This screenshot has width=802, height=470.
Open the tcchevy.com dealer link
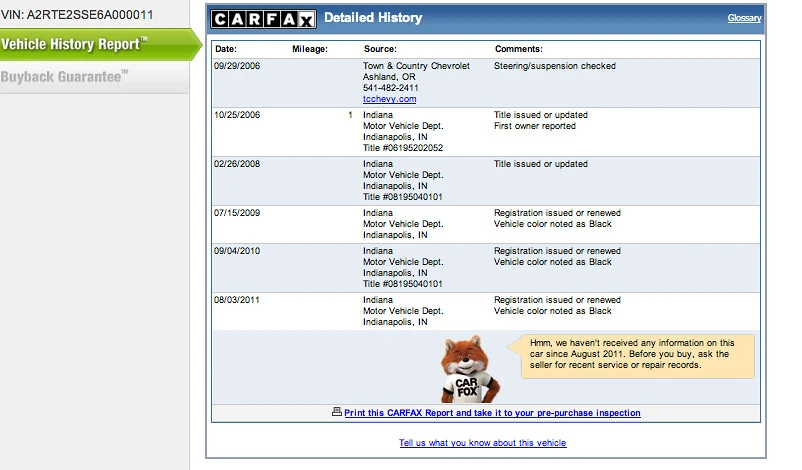click(389, 99)
